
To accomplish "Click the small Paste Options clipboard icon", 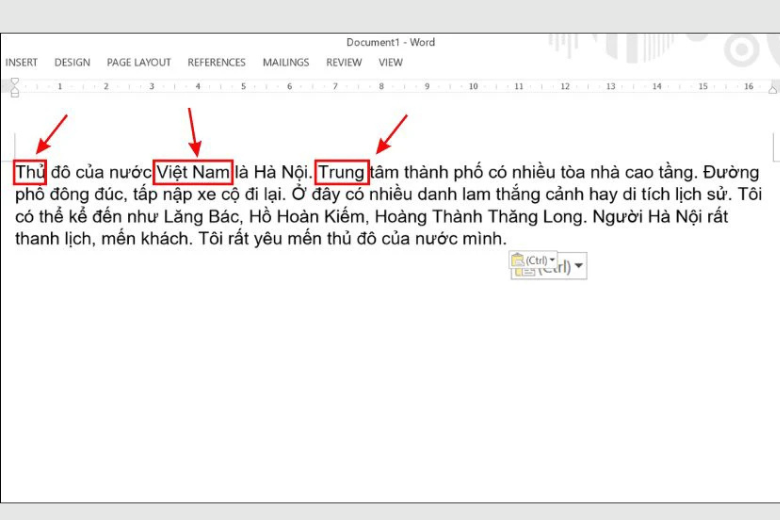I will (517, 260).
